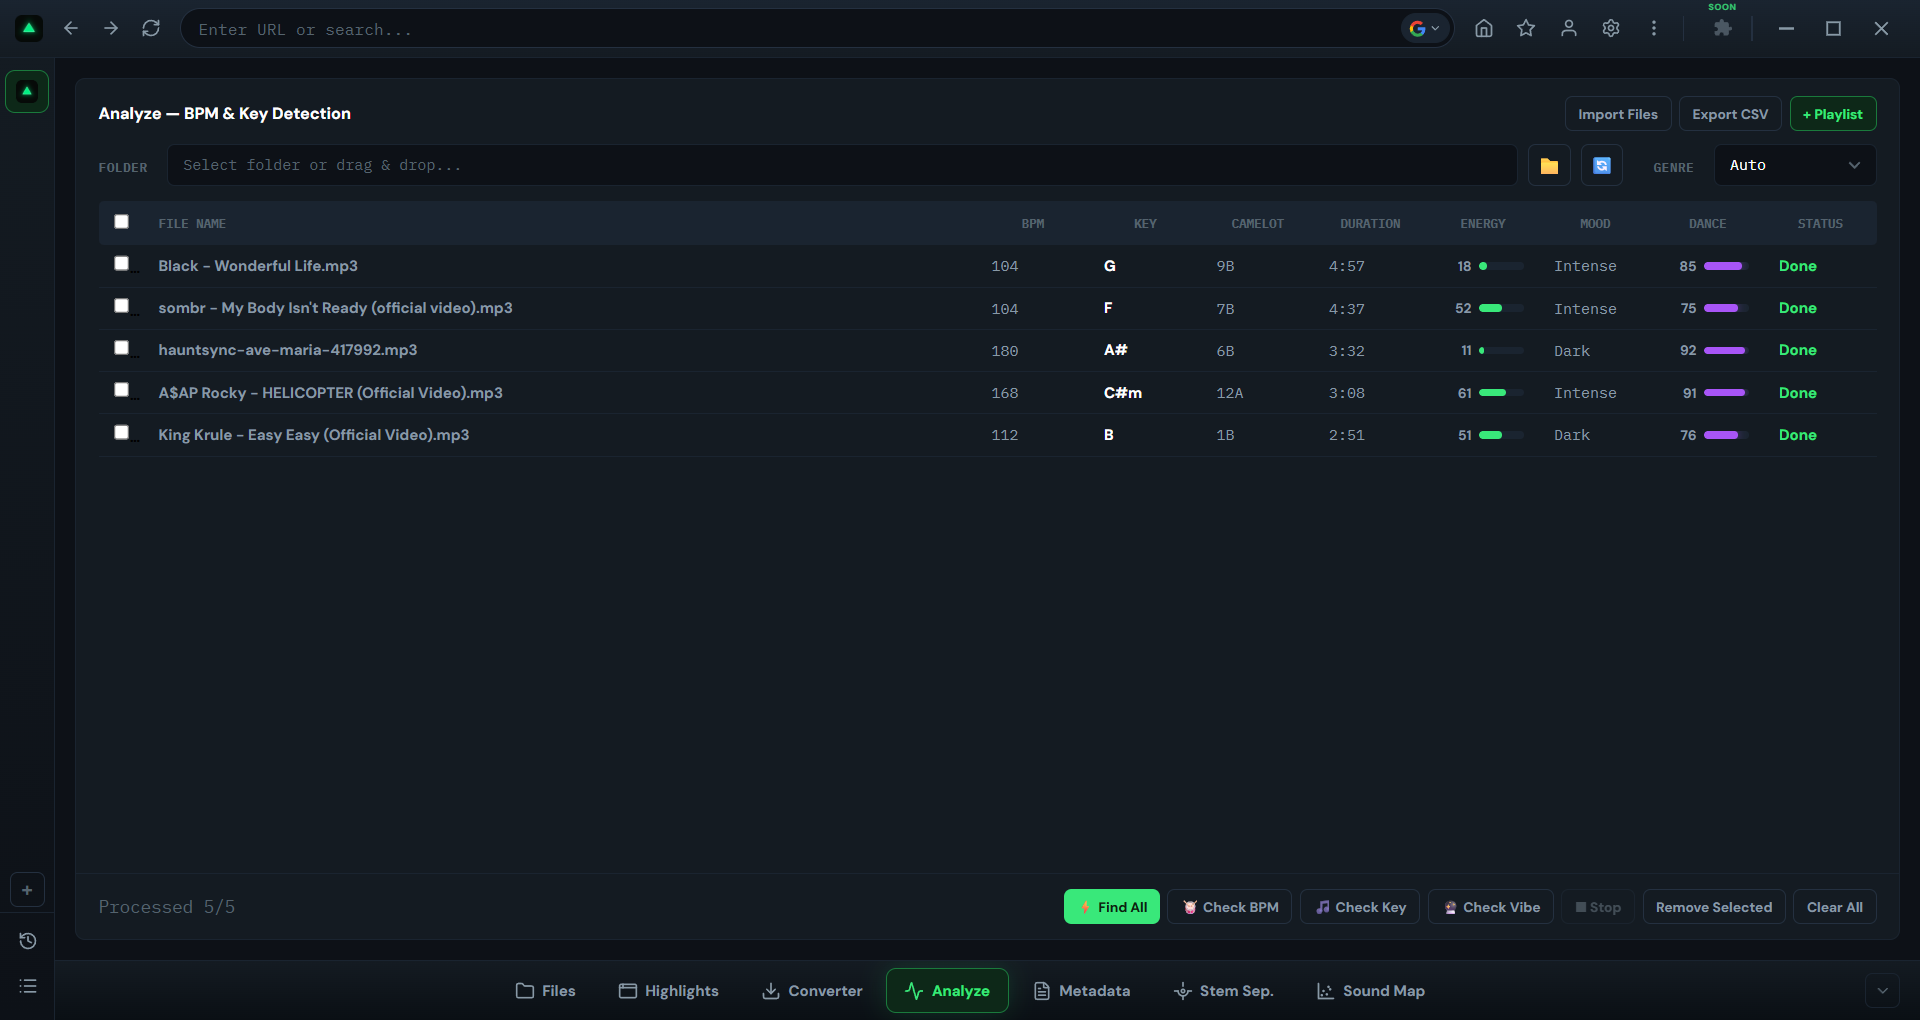
Task: Open settings with the gear icon
Action: 1611,28
